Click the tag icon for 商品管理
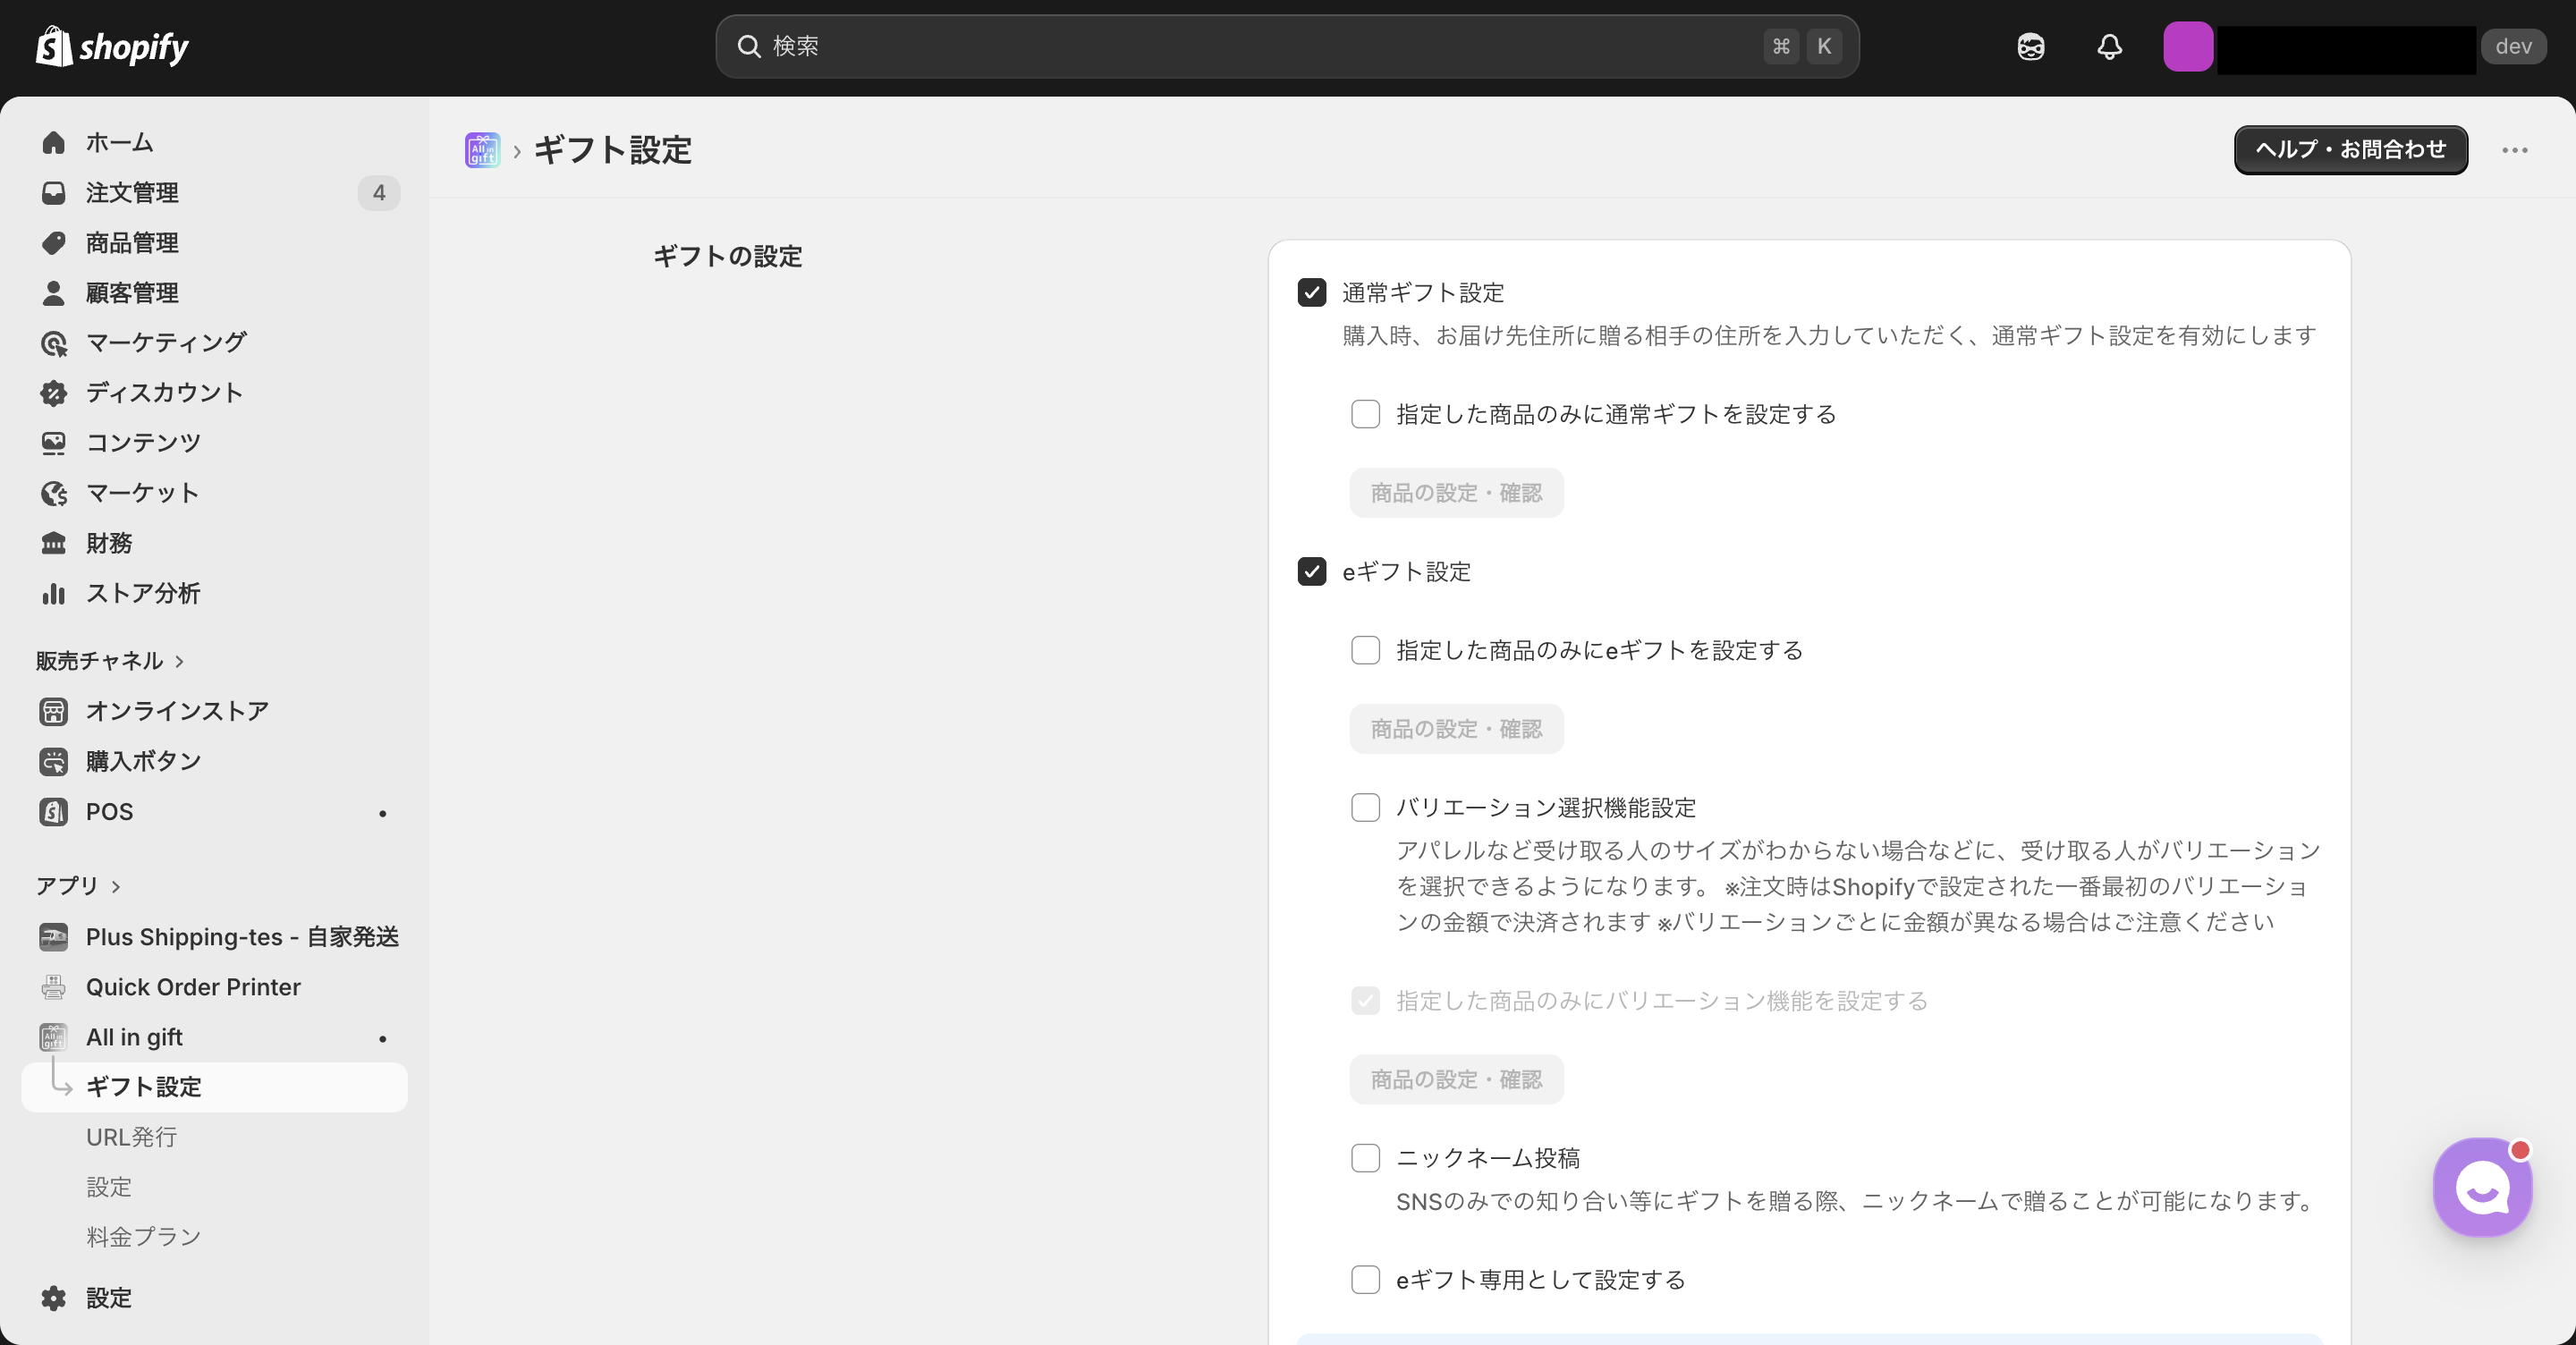This screenshot has height=1345, width=2576. coord(53,242)
